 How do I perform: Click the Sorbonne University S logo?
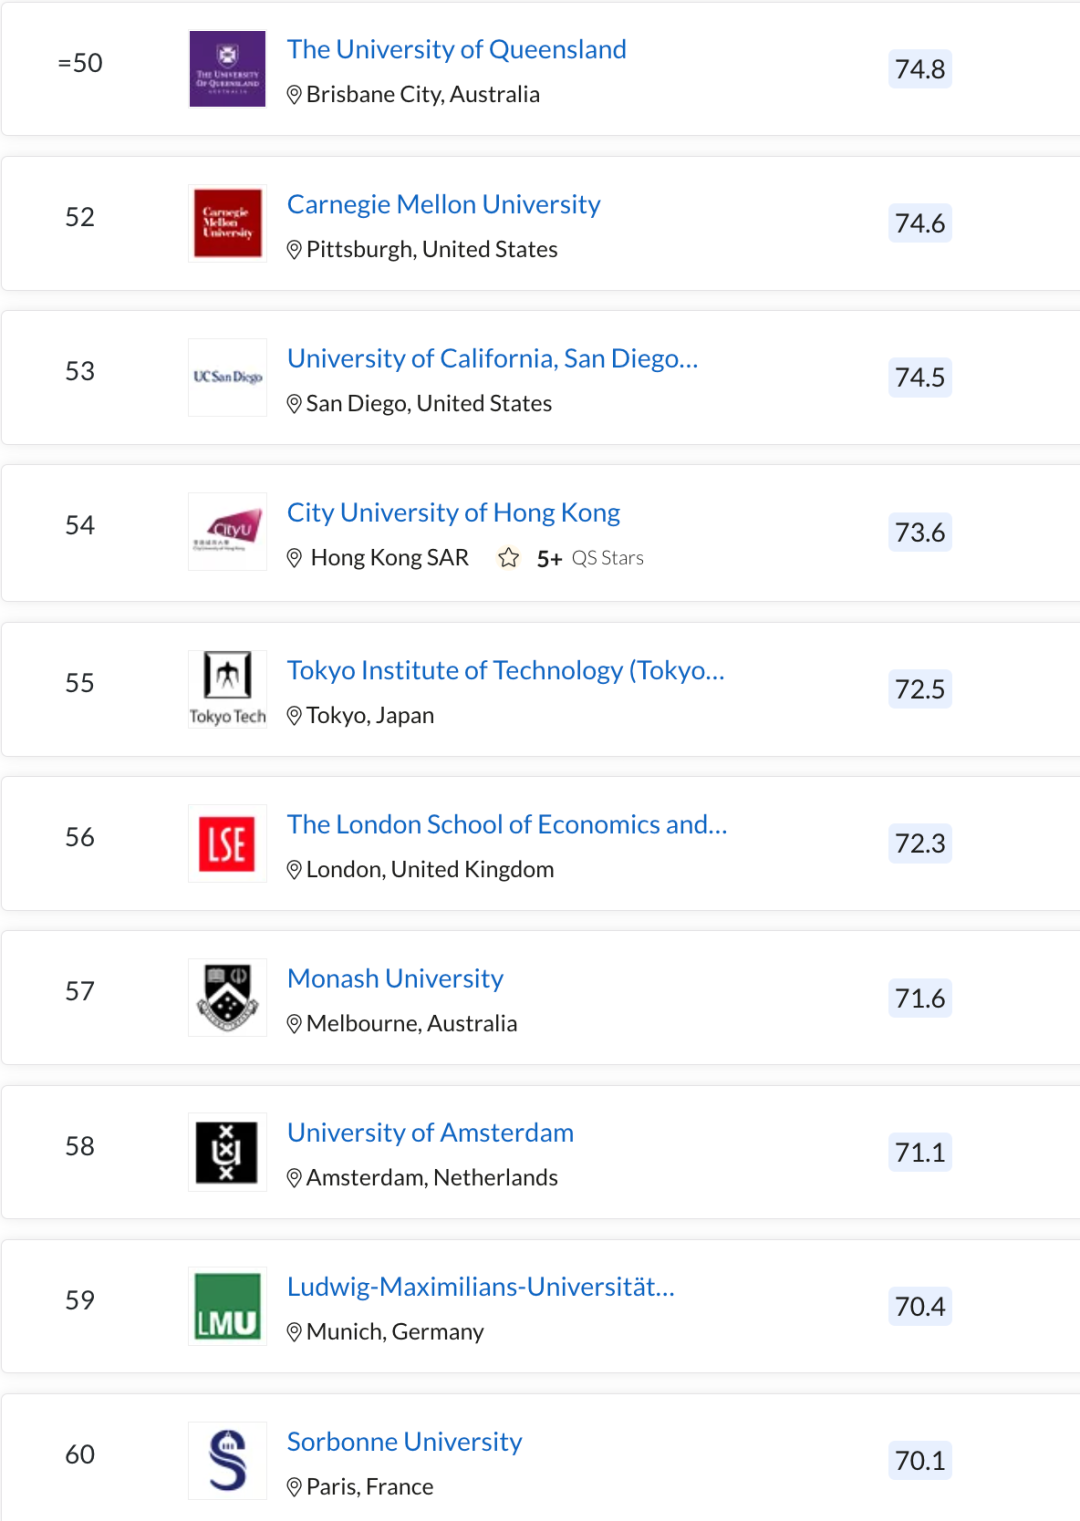(x=227, y=1460)
